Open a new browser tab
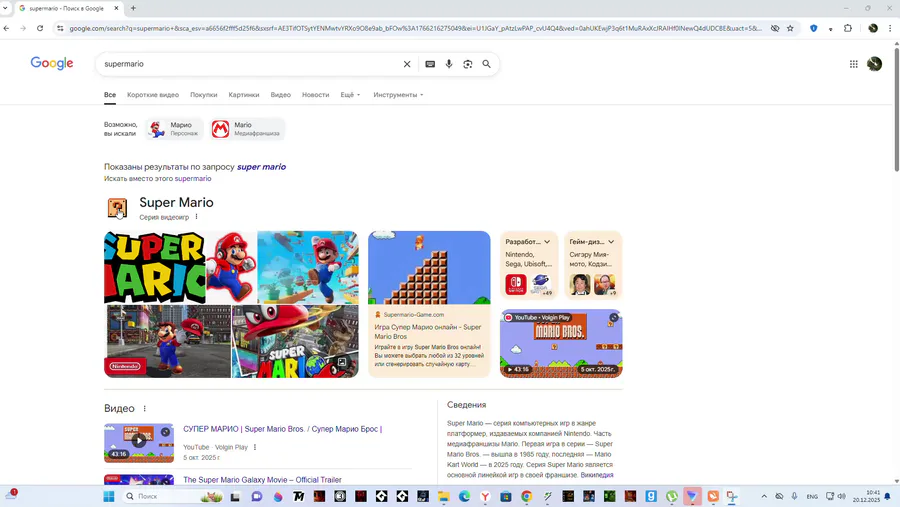Image resolution: width=900 pixels, height=507 pixels. [x=133, y=8]
